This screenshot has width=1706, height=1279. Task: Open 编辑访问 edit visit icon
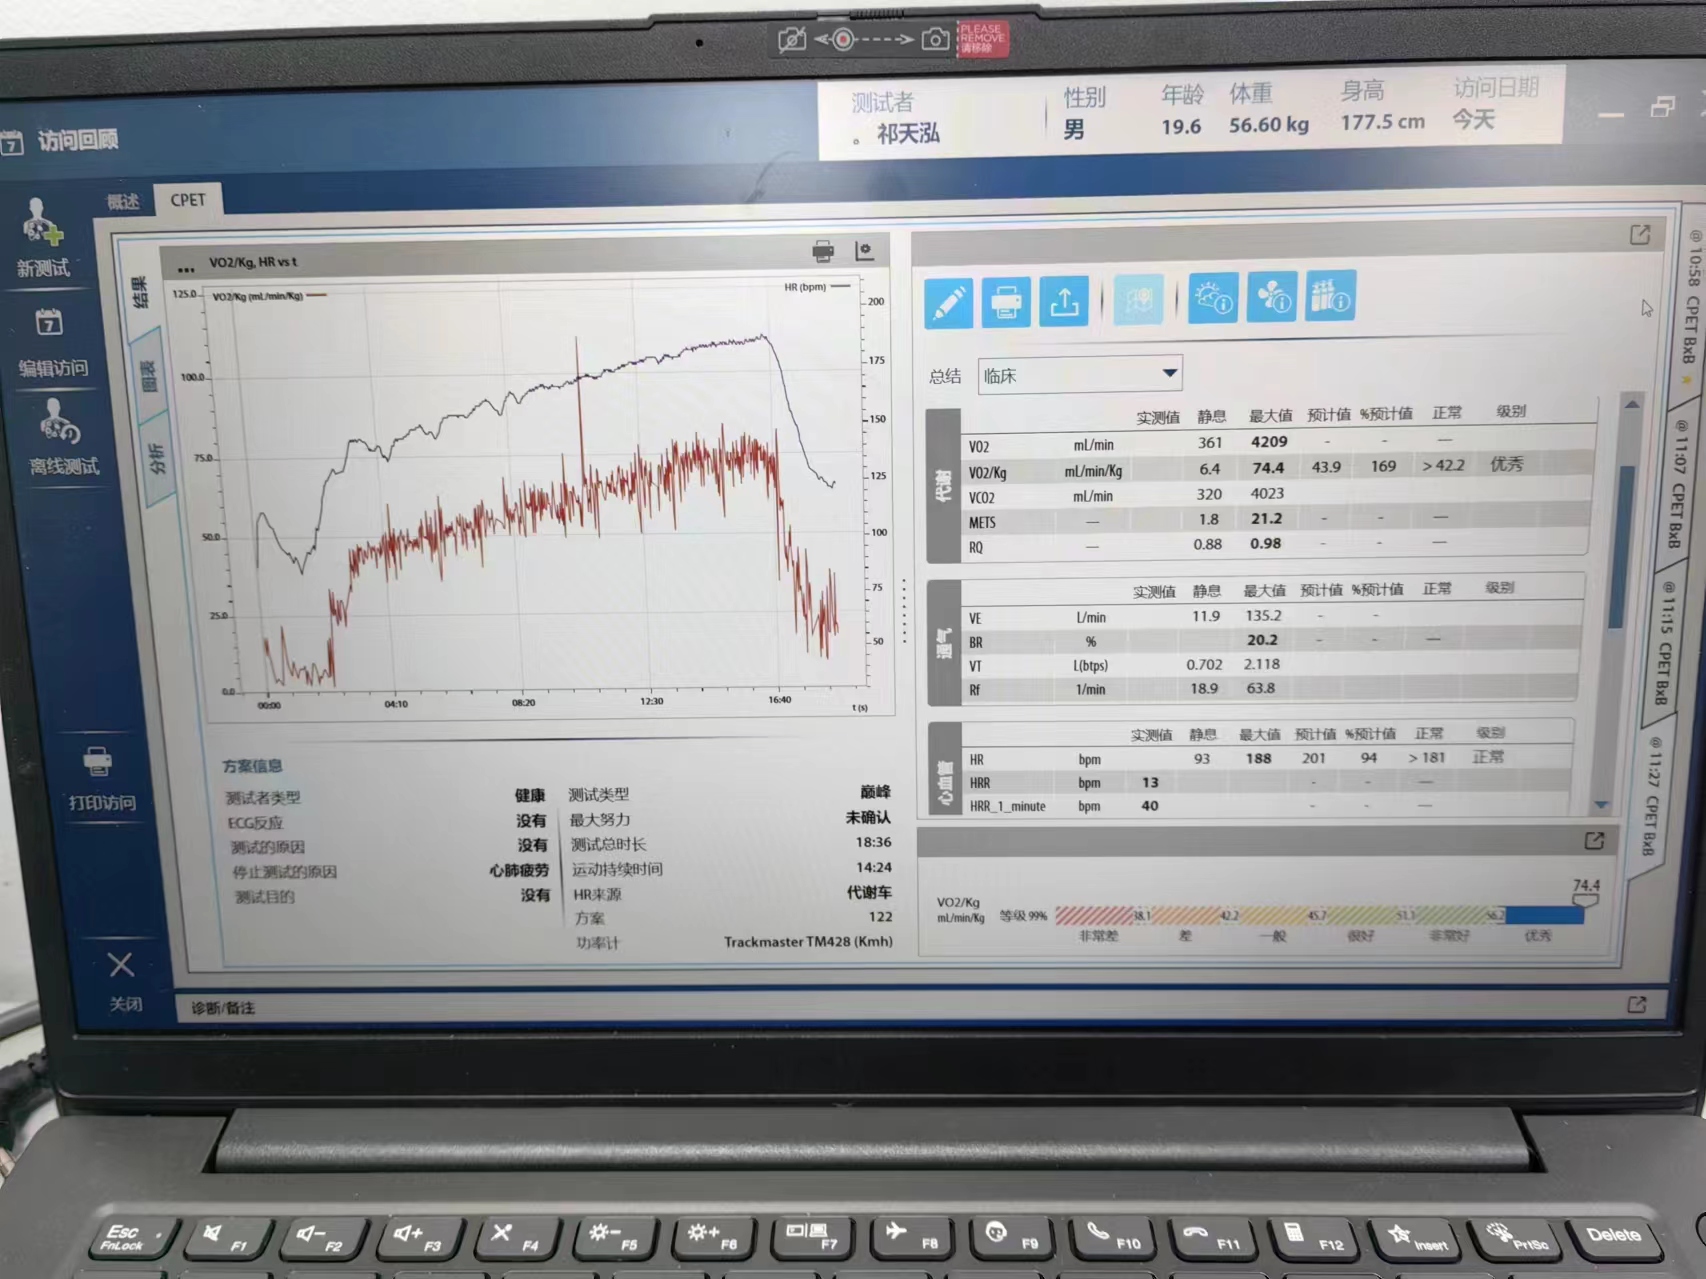point(49,323)
